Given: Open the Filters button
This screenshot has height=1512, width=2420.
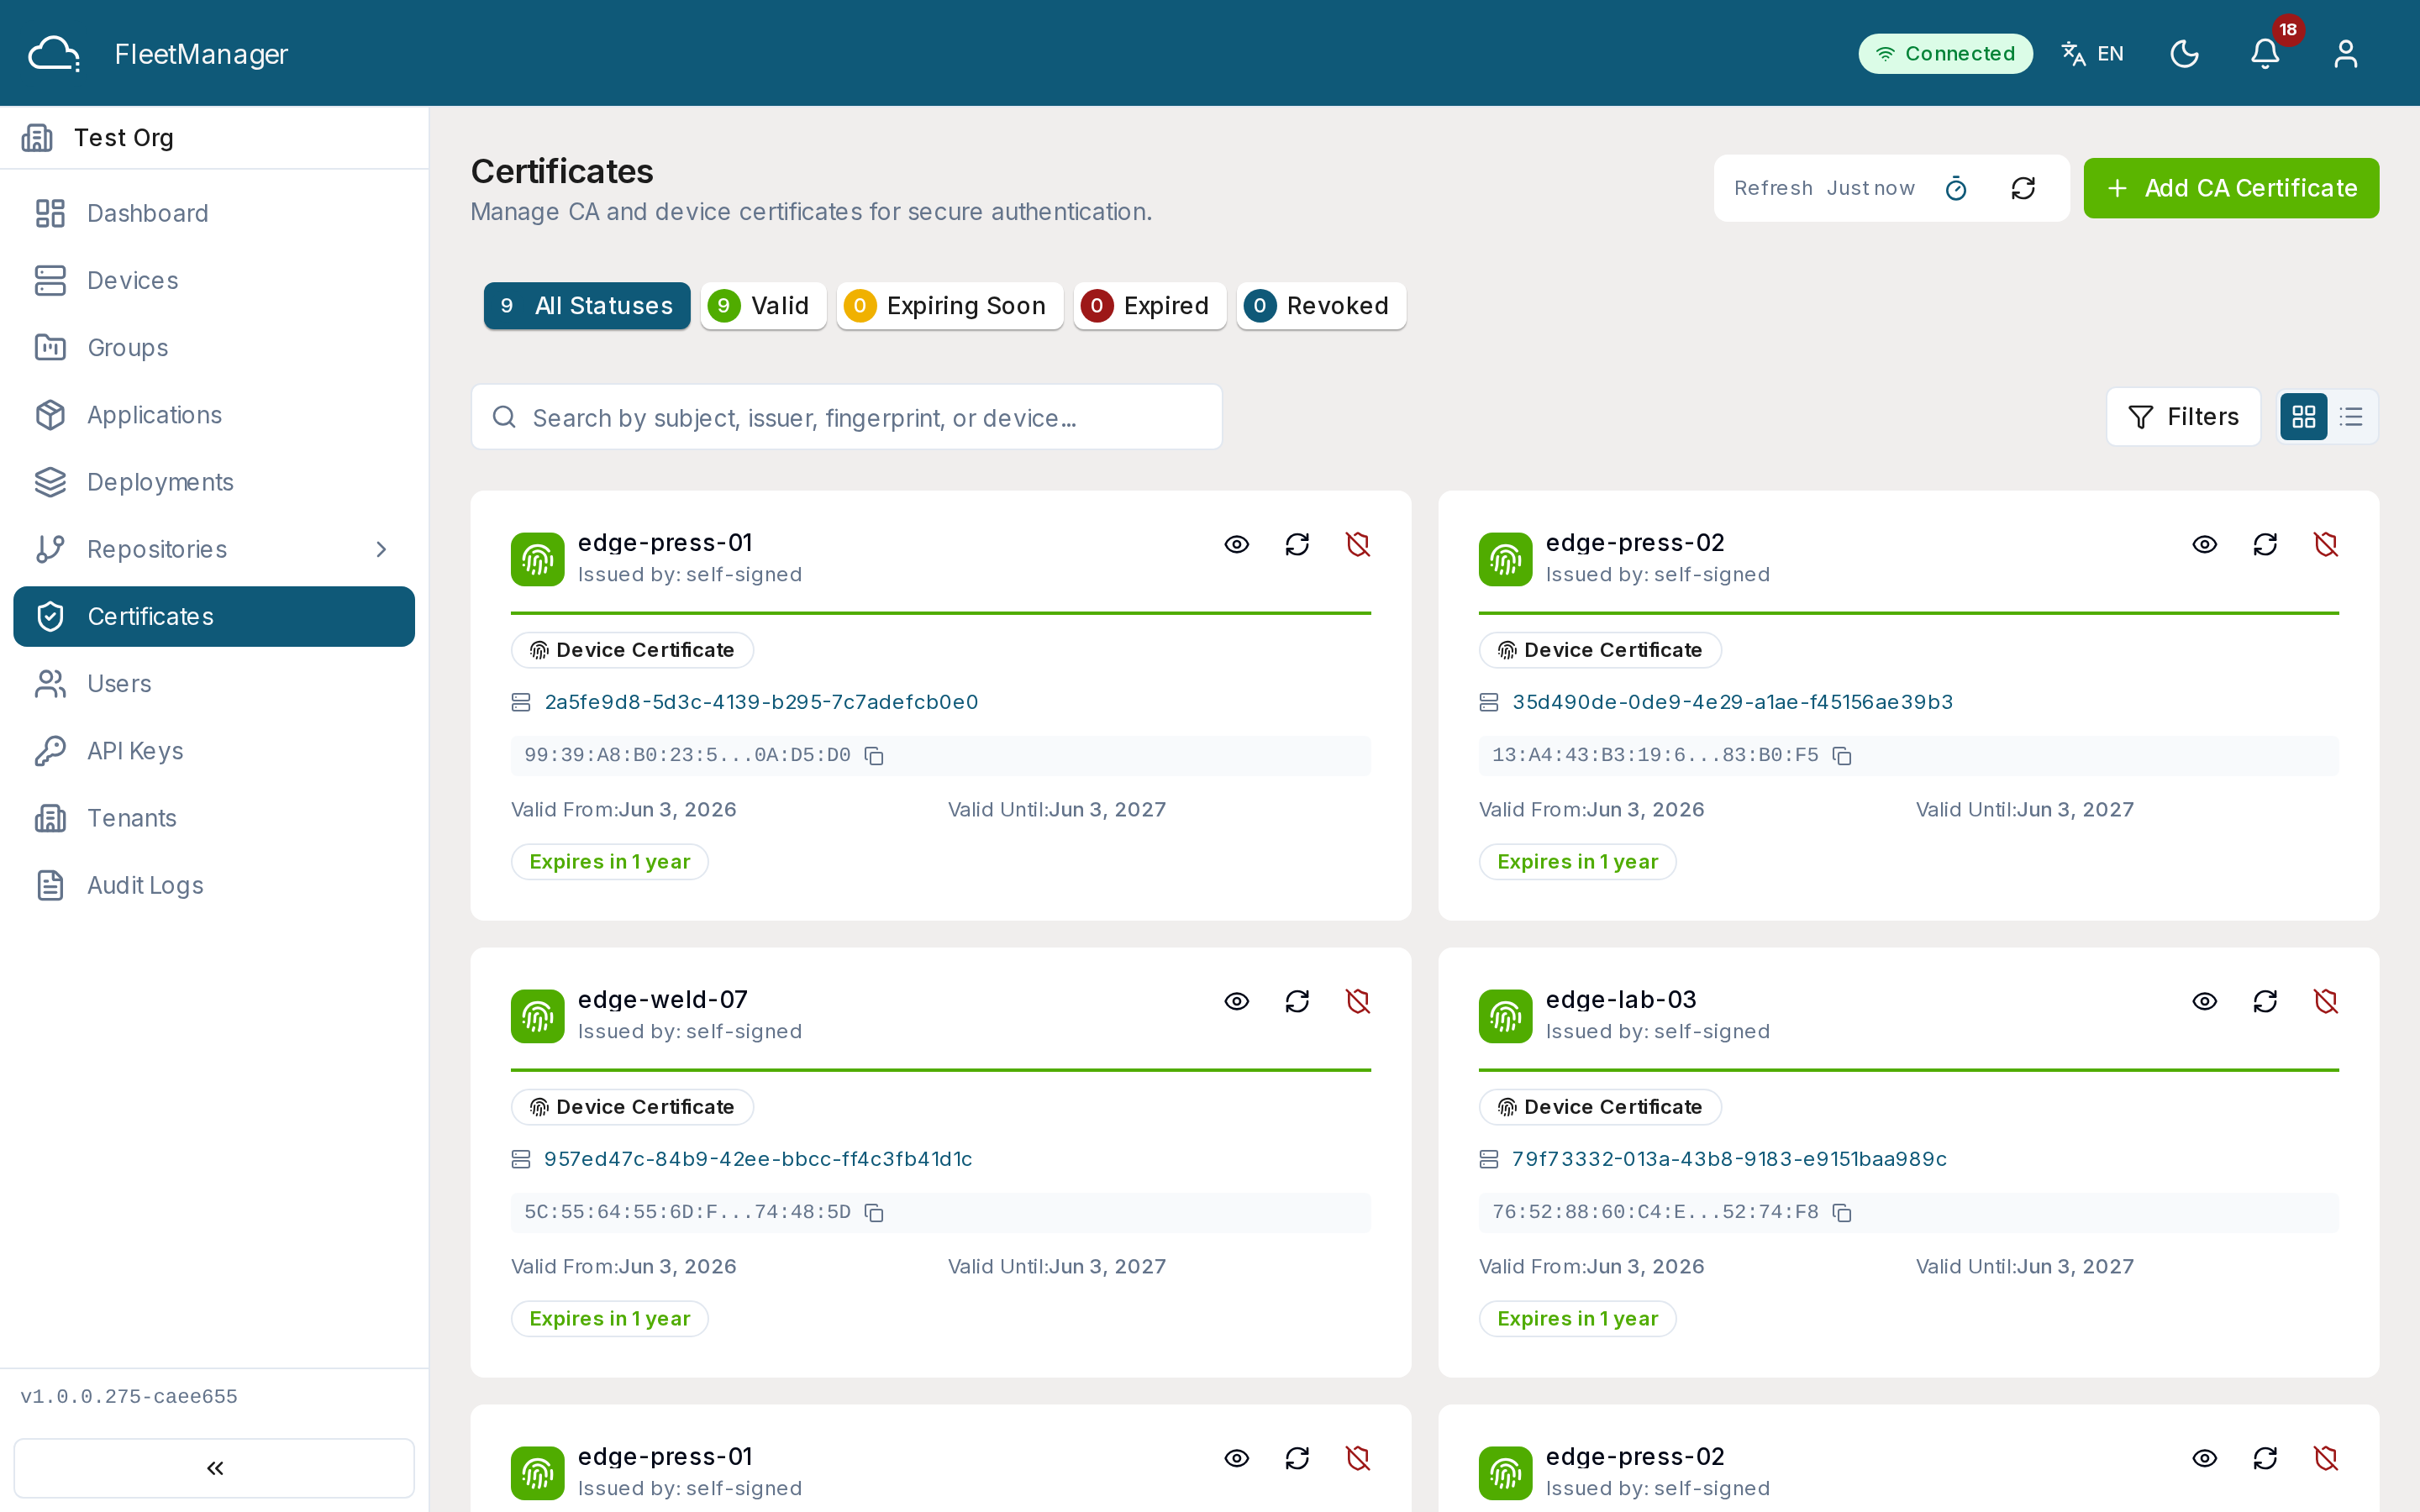Looking at the screenshot, I should [x=2183, y=417].
